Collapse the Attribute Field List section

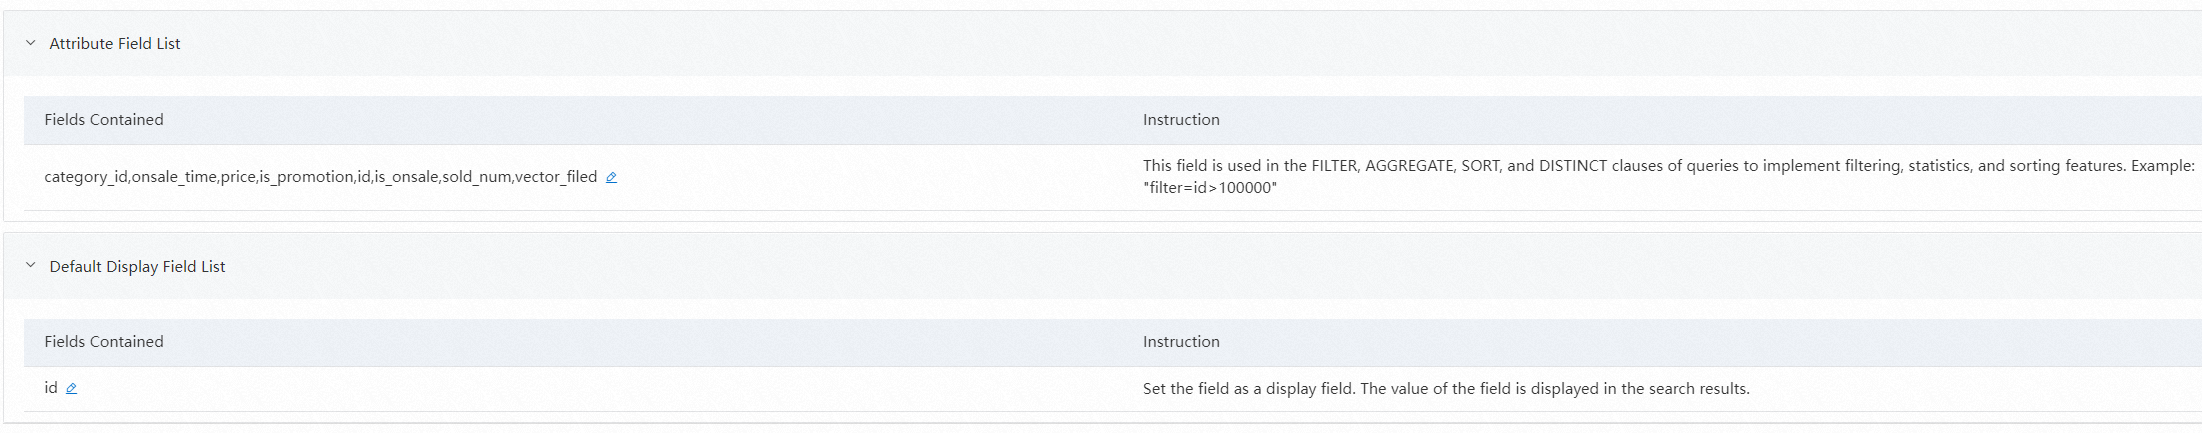click(x=30, y=43)
